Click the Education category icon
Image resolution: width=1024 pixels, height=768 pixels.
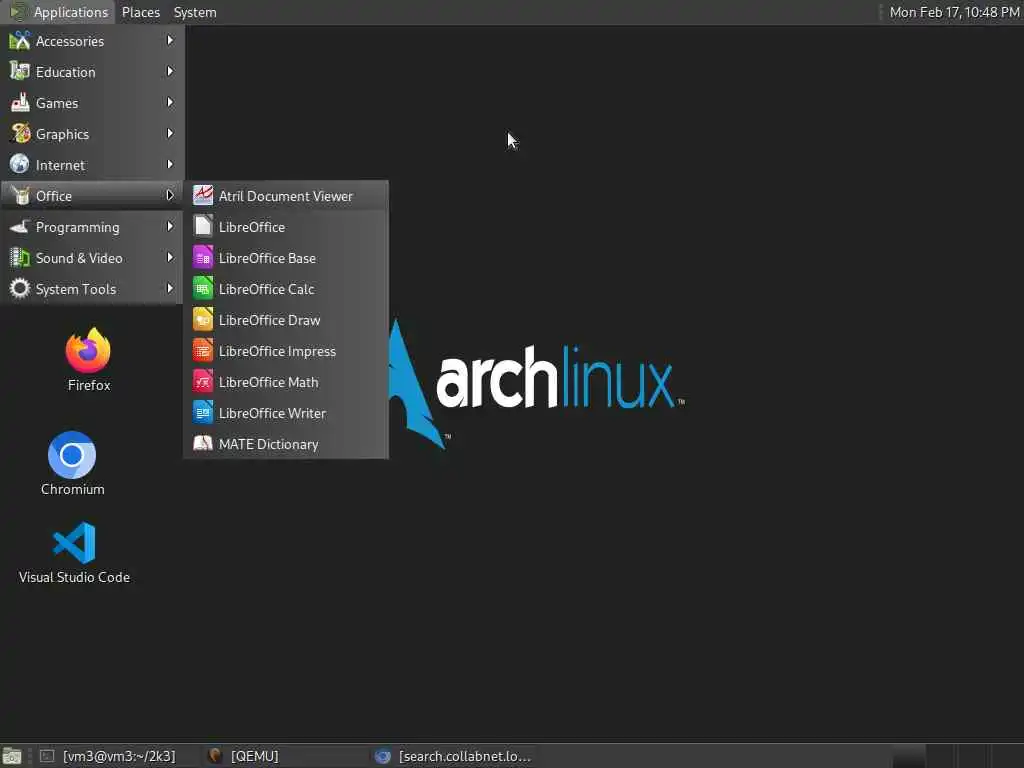[20, 71]
